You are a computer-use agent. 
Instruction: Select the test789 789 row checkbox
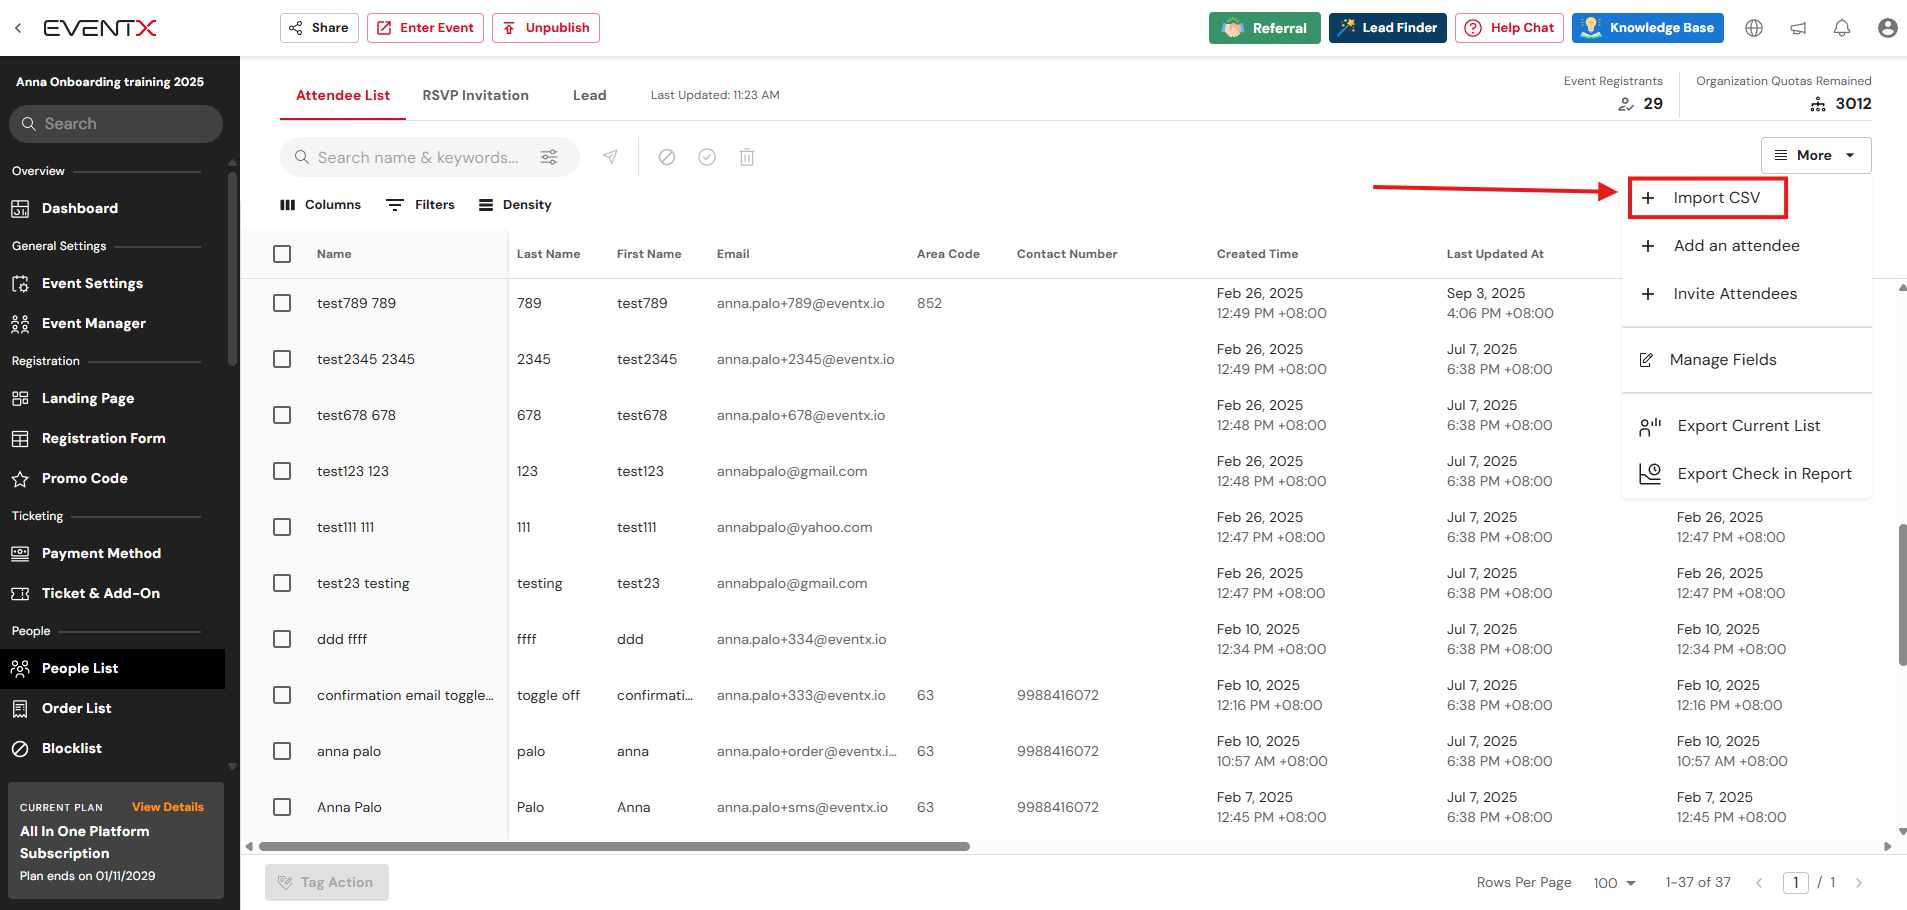pos(282,303)
